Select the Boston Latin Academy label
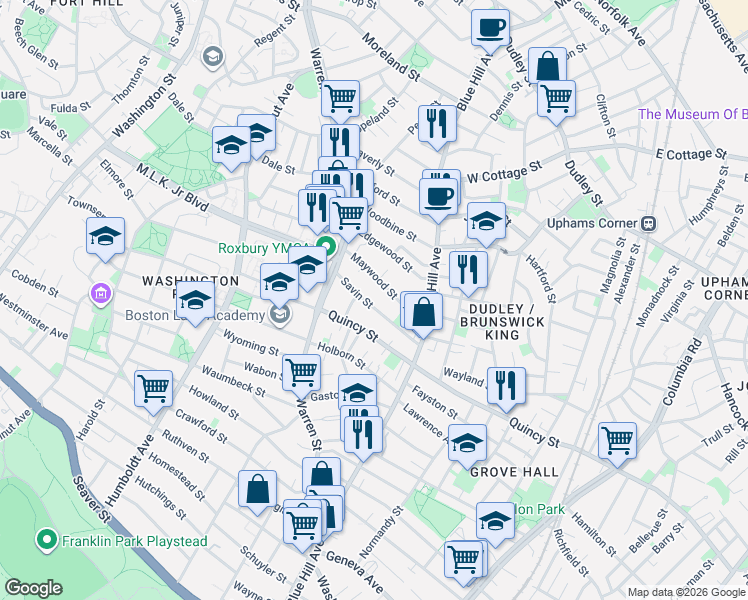 click(x=195, y=316)
